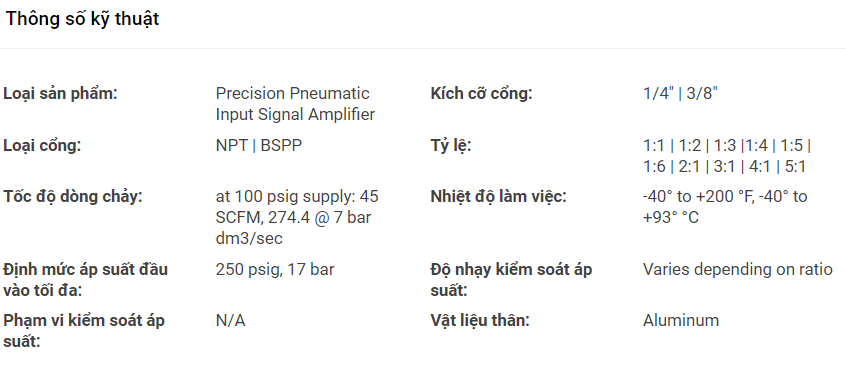Click the 'Aluminum' material value
This screenshot has width=846, height=383.
point(681,320)
